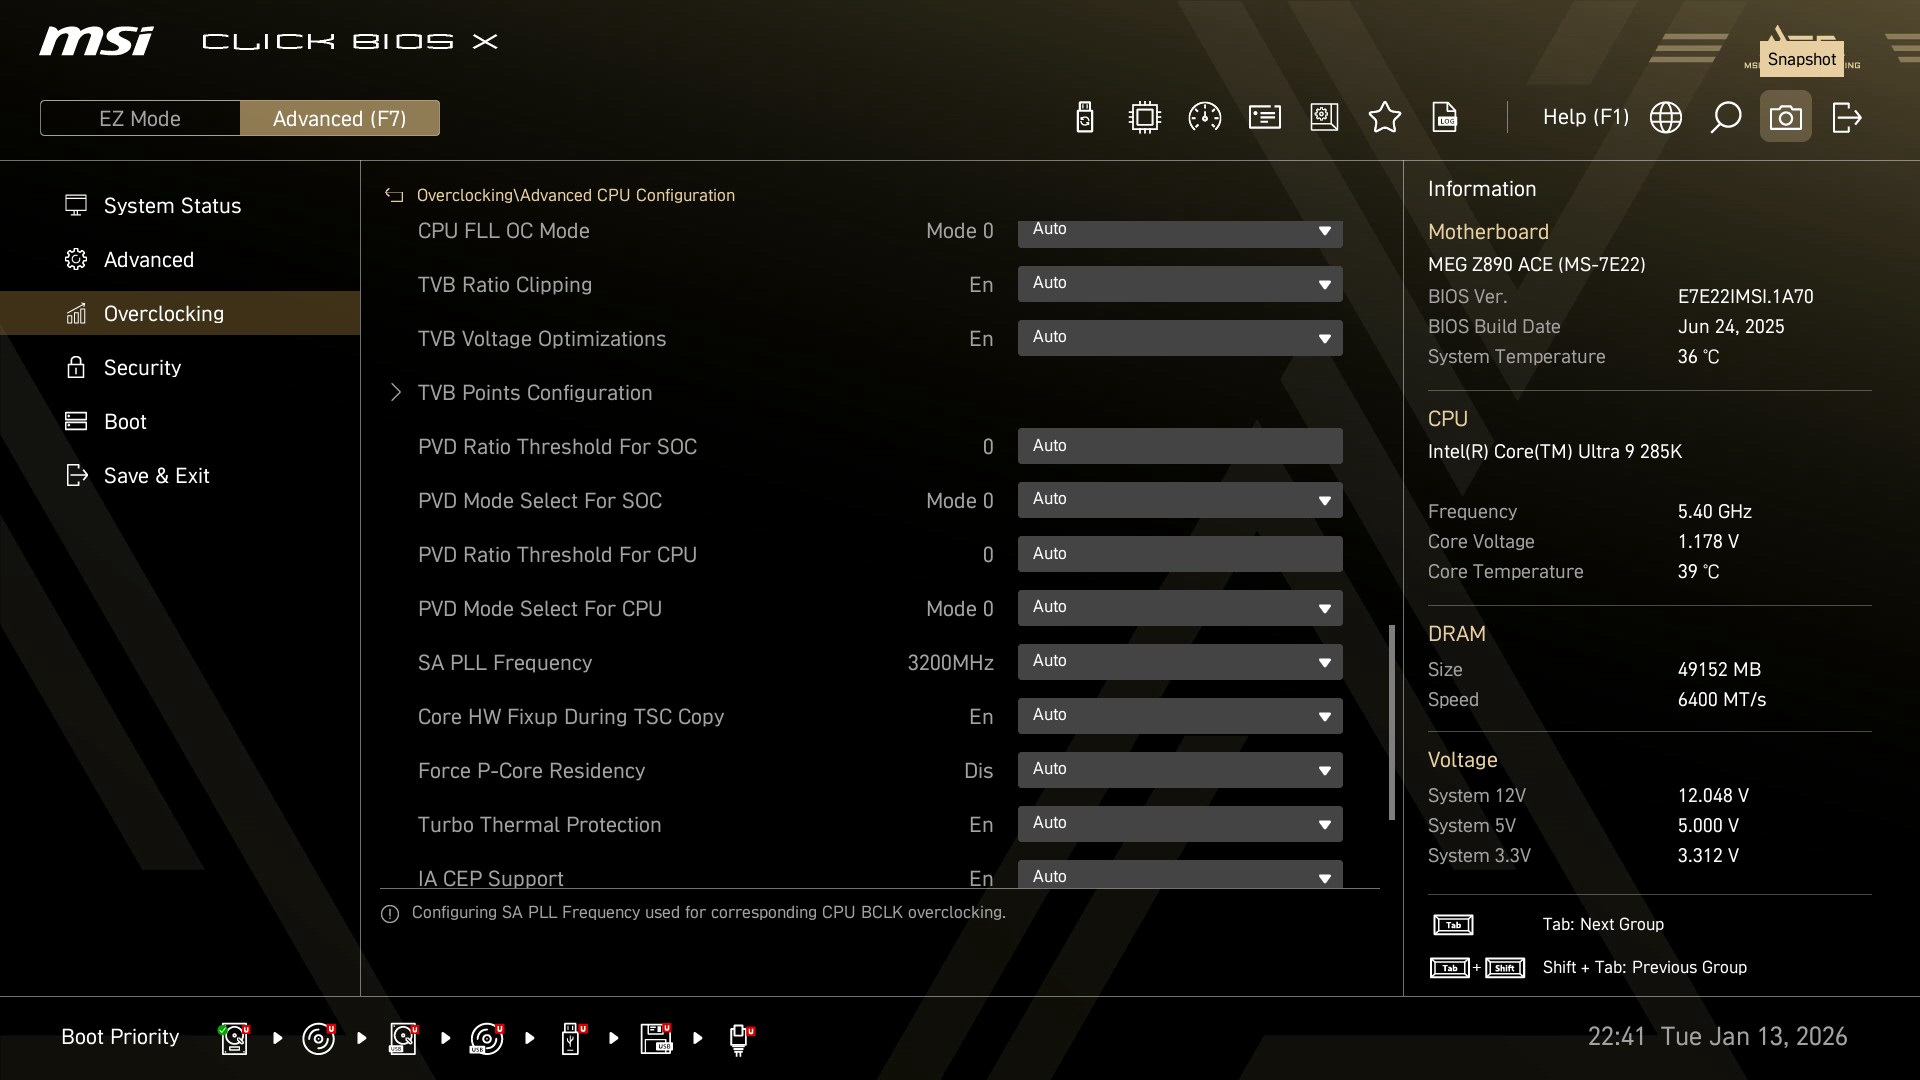Screen dimensions: 1920x1080
Task: Select Save & Exit in sidebar
Action: pyautogui.click(x=156, y=476)
